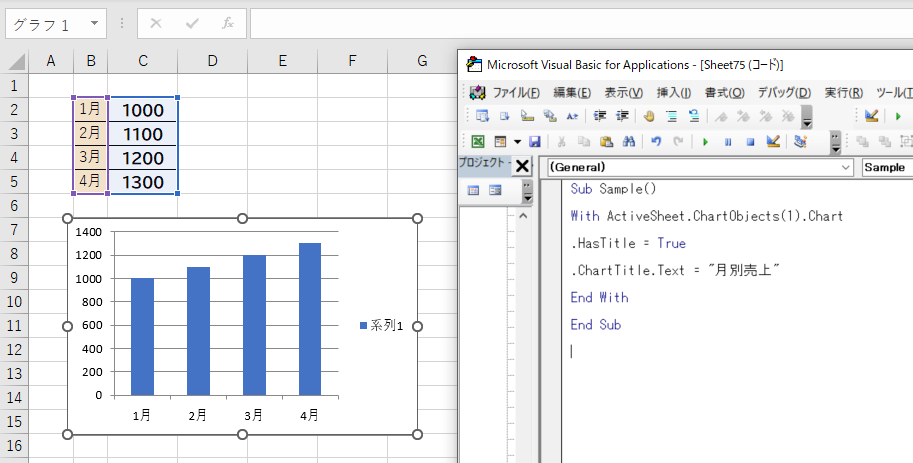Toggle a breakpoint with the hand icon
Viewport: 913px width, 463px height.
[647, 116]
